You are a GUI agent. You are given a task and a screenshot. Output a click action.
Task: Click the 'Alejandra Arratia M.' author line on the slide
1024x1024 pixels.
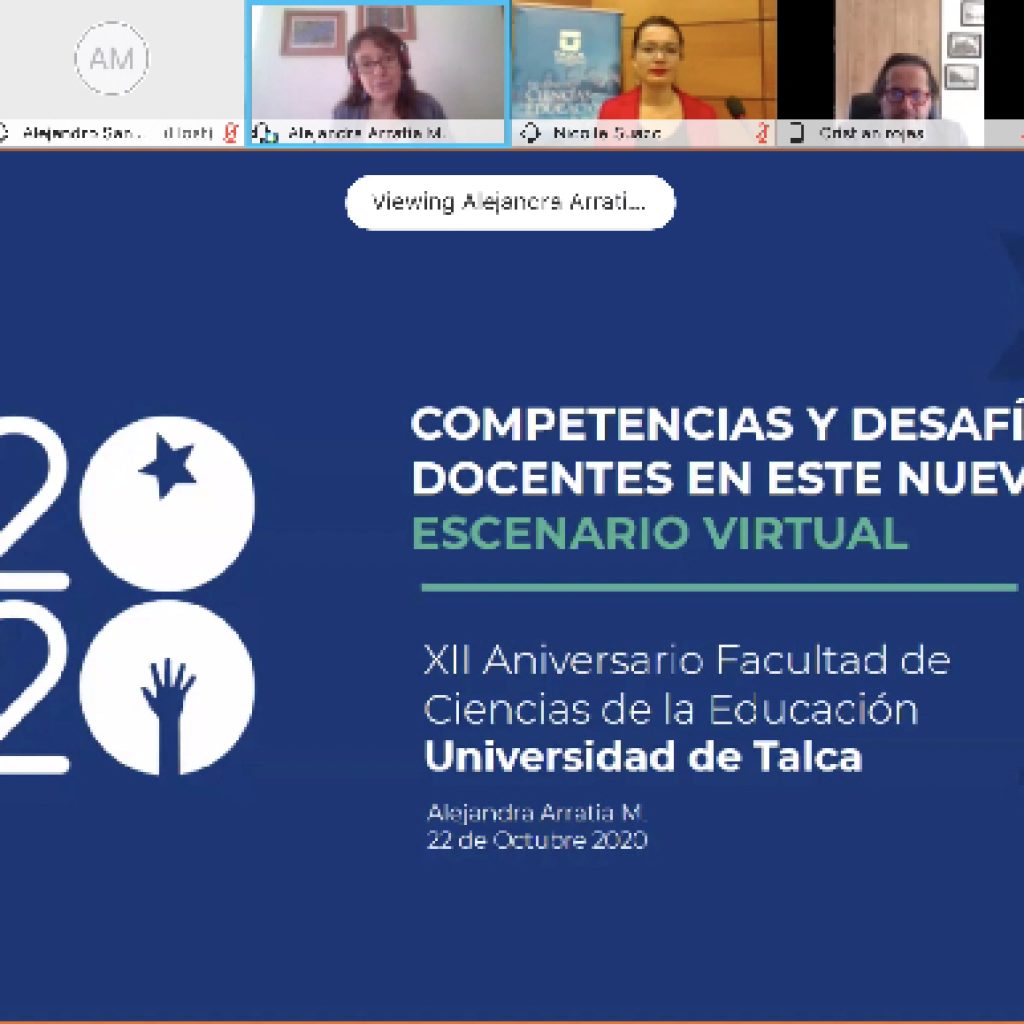(536, 812)
